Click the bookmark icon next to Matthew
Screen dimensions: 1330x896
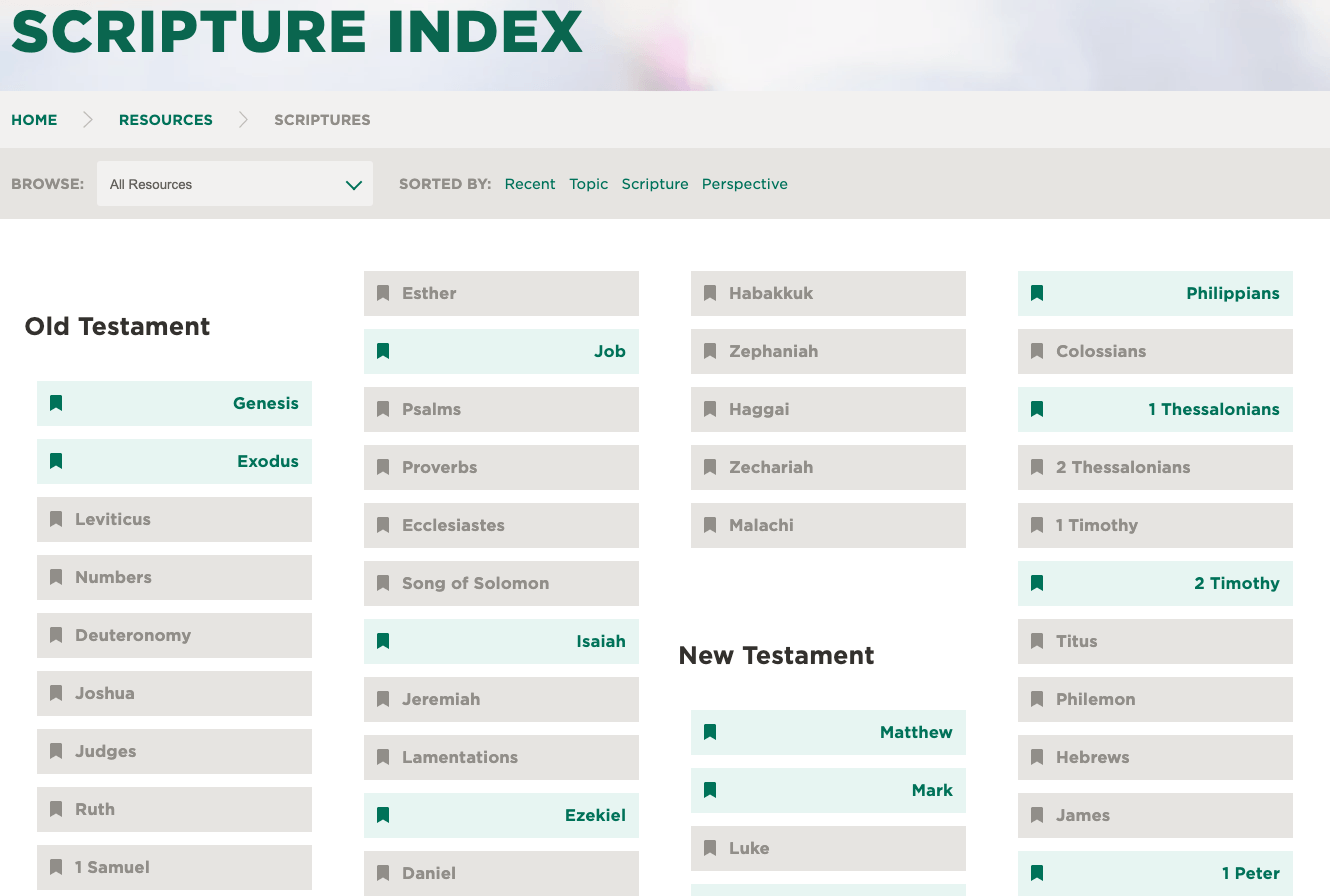[710, 732]
